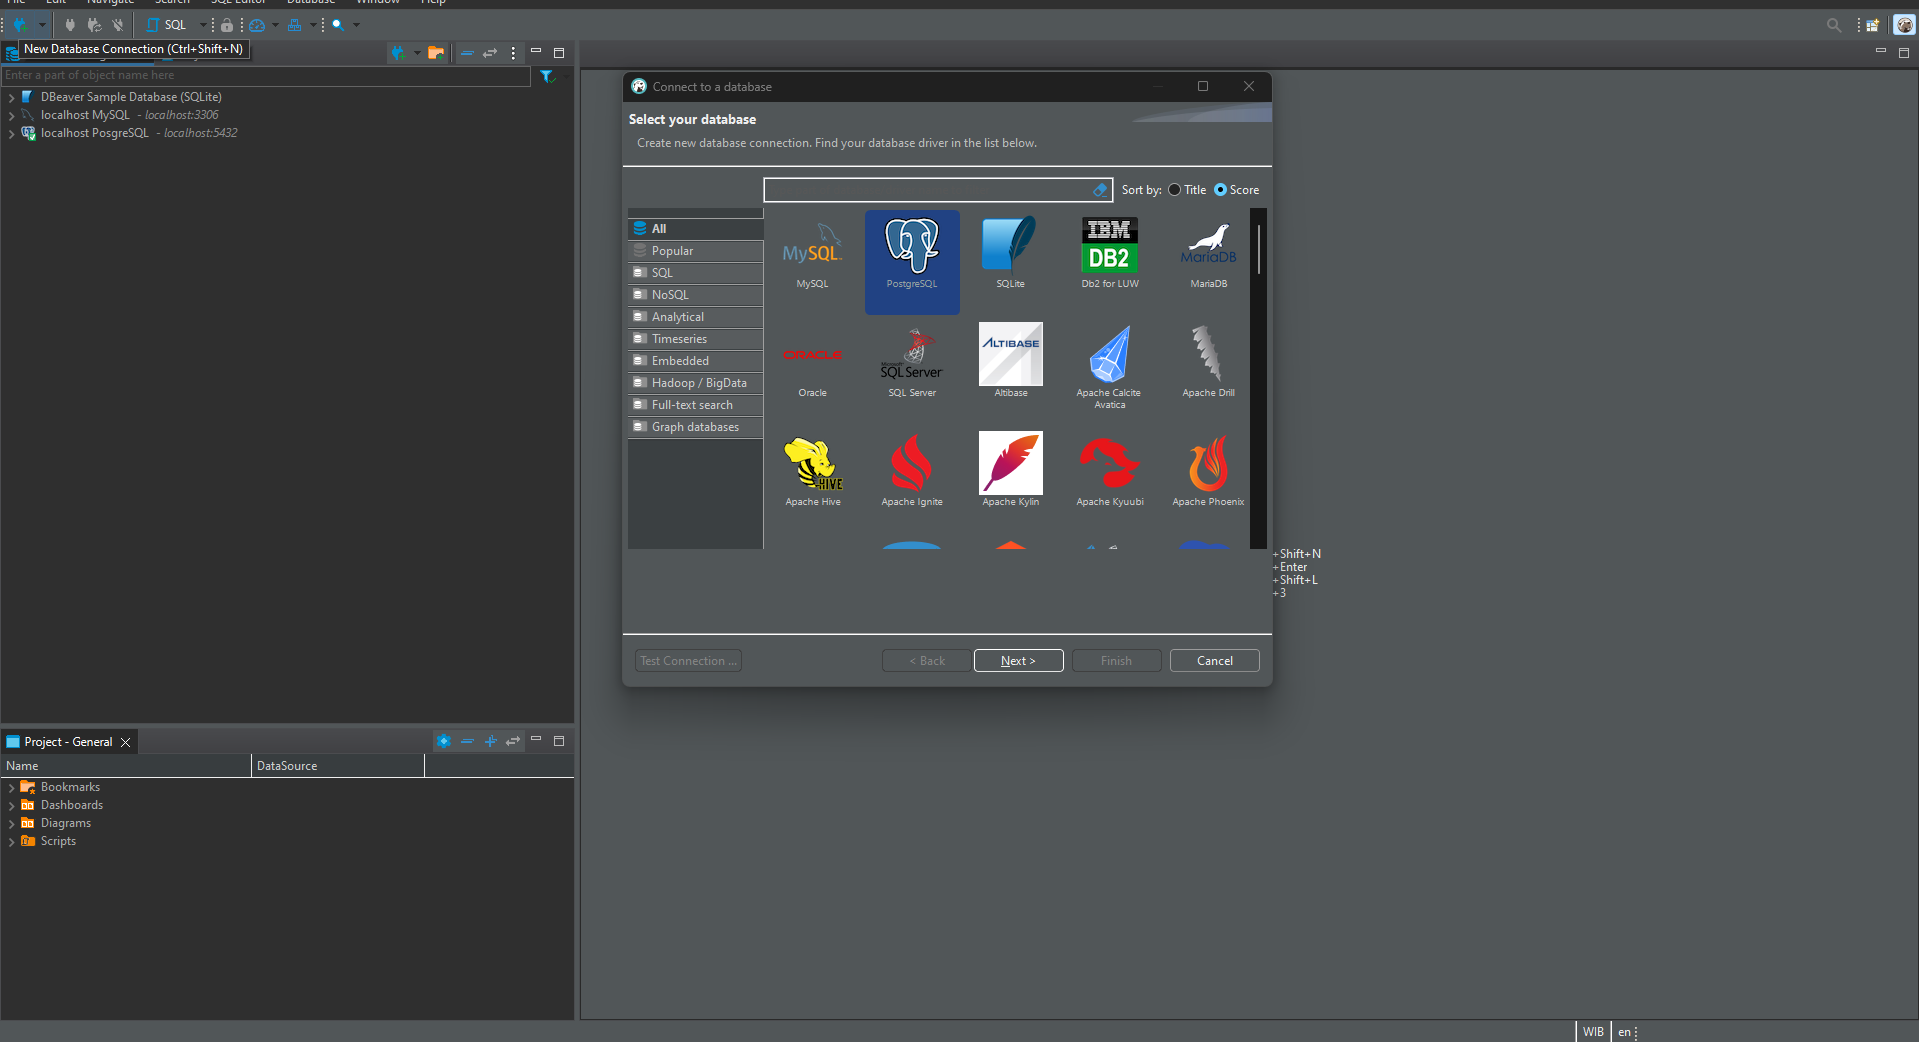Click the transaction lock icon in toolbar
Viewport: 1919px width, 1042px height.
pyautogui.click(x=227, y=25)
